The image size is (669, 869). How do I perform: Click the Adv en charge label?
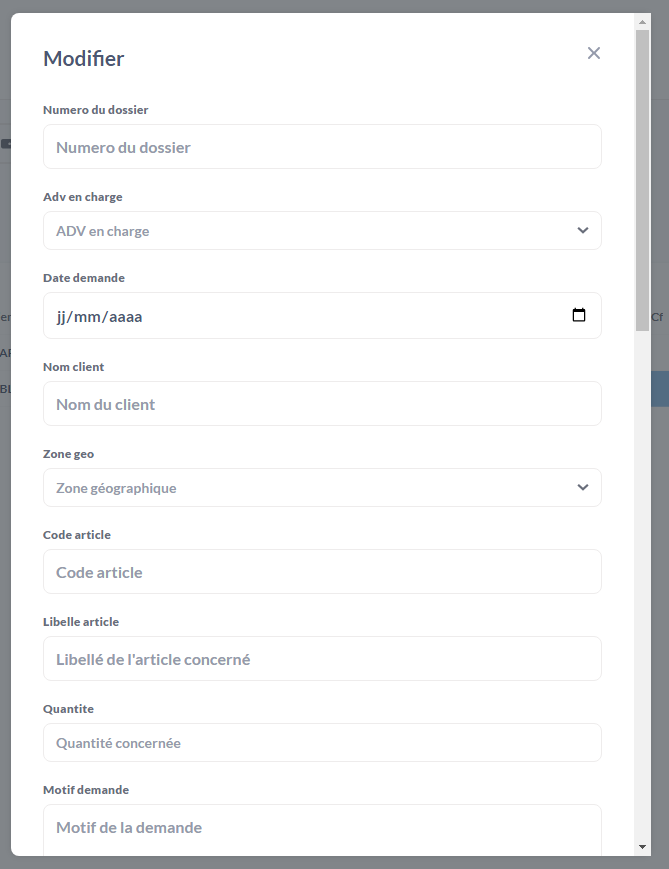click(x=83, y=197)
